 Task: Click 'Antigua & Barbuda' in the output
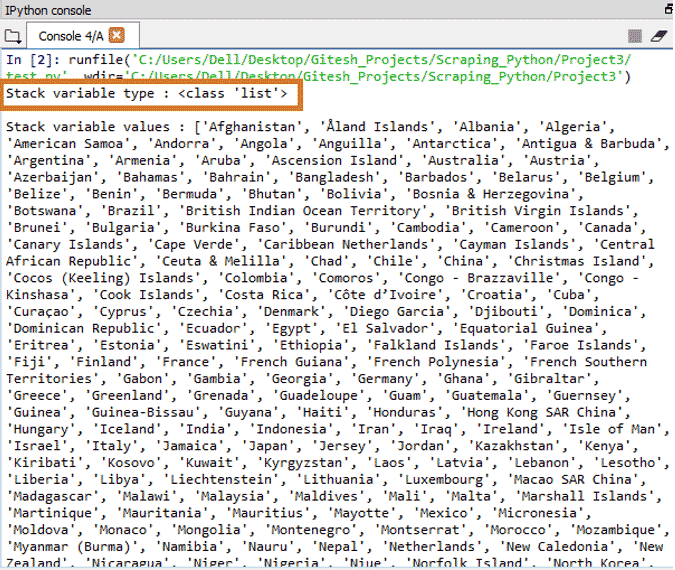tap(588, 144)
